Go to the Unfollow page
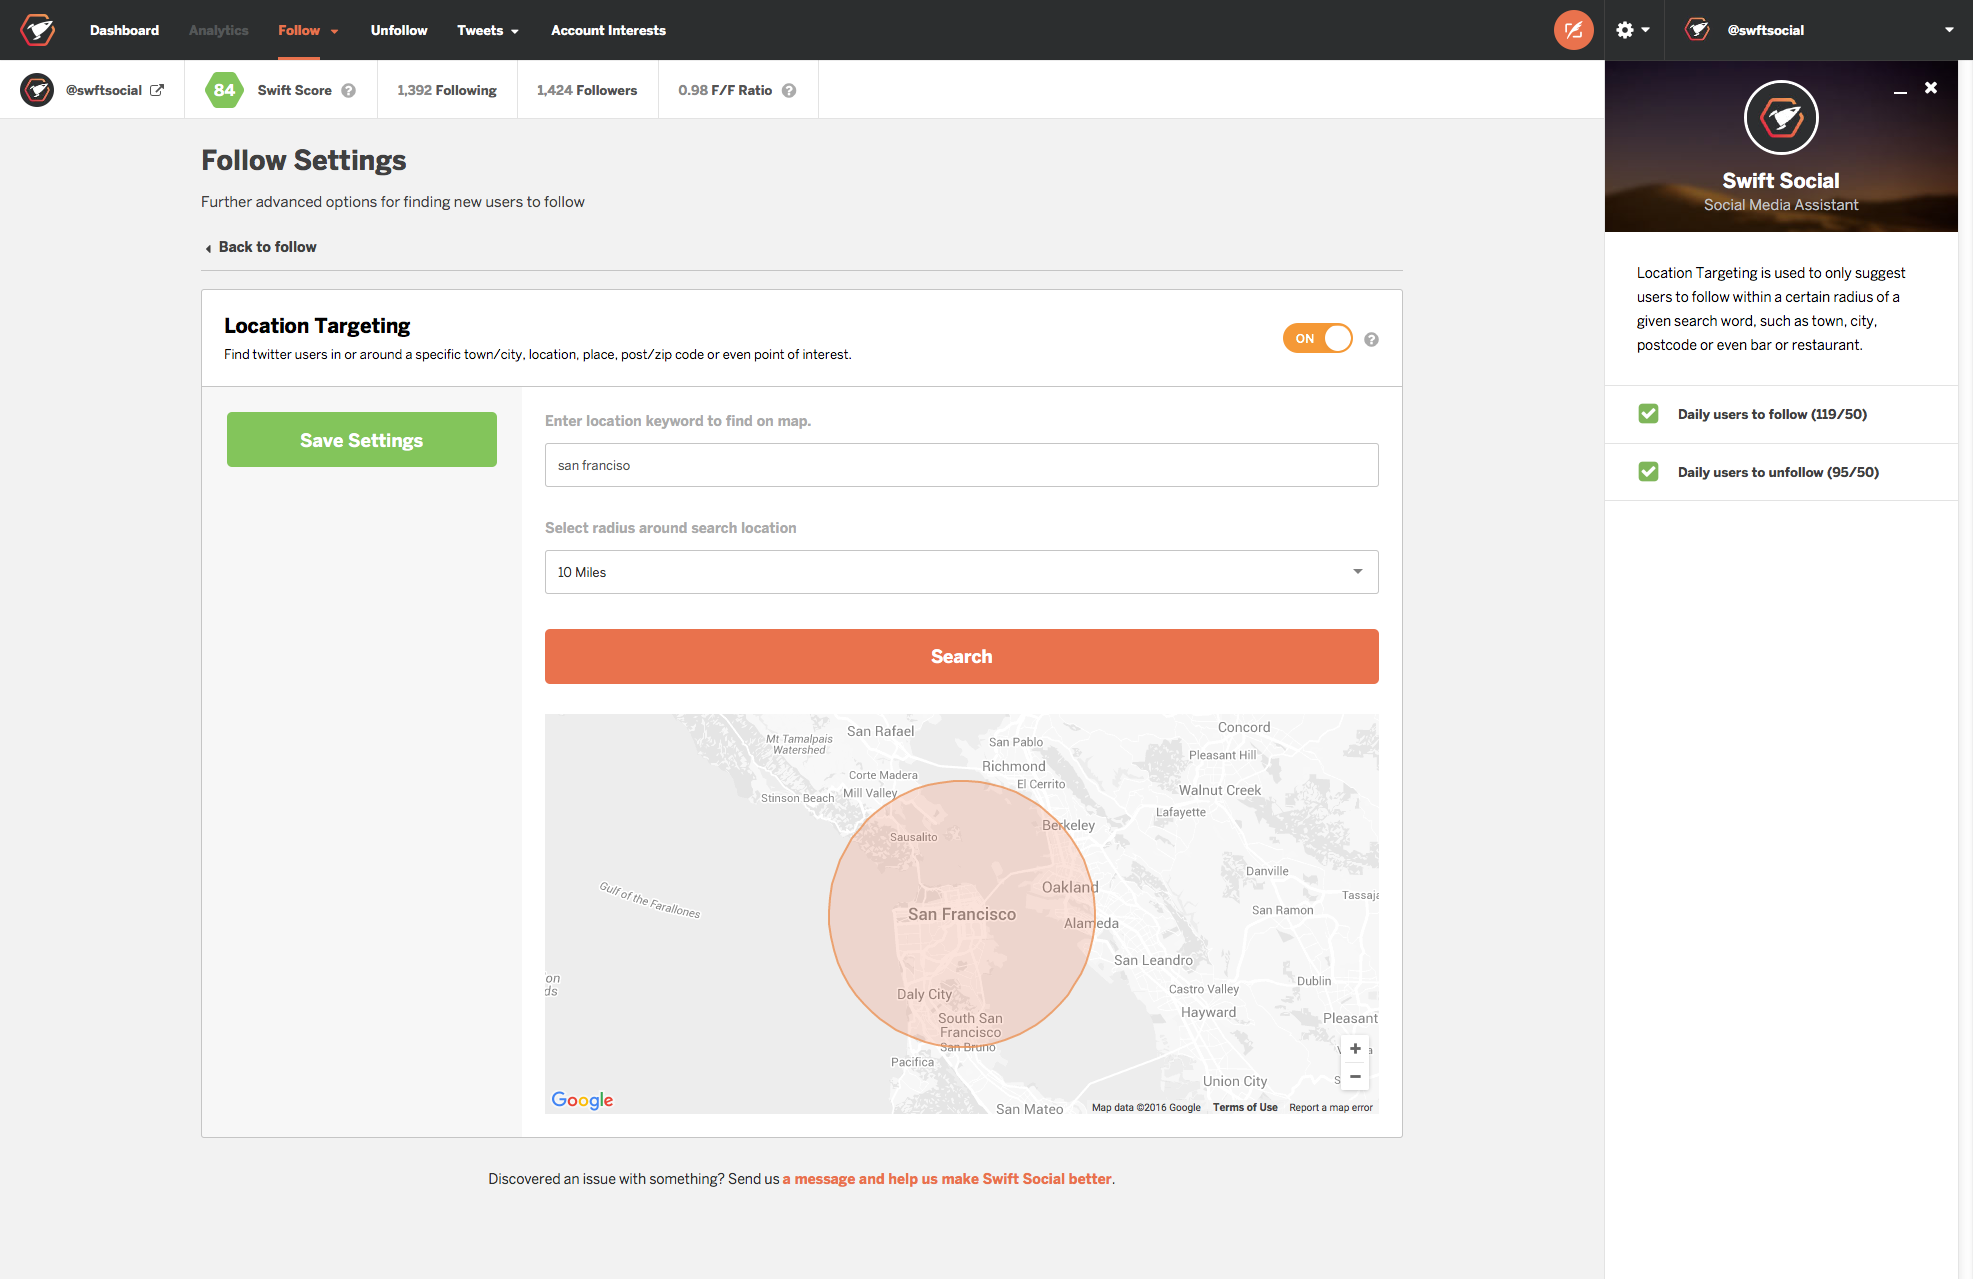 [x=398, y=30]
